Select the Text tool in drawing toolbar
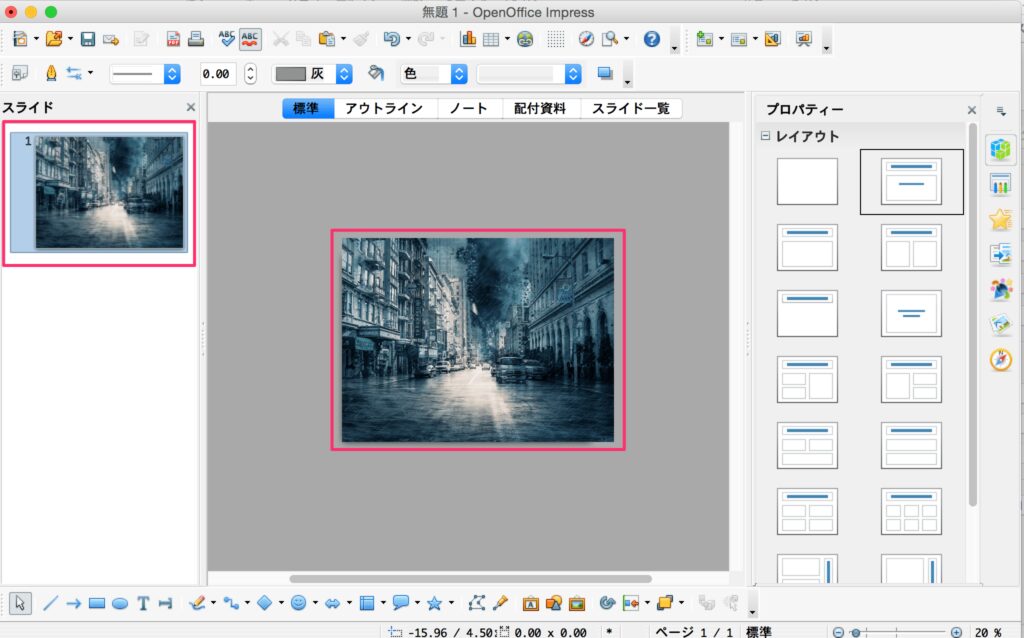 pyautogui.click(x=143, y=603)
